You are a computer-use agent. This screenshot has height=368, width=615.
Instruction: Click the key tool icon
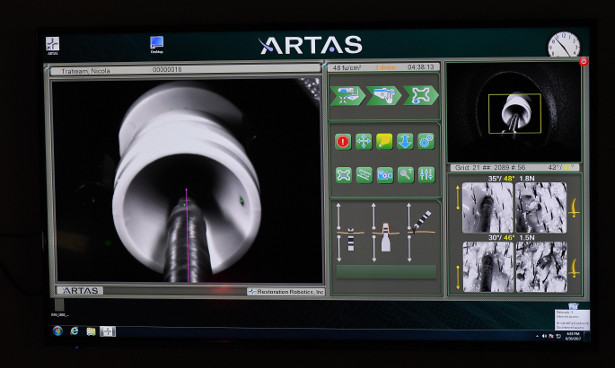tap(406, 175)
